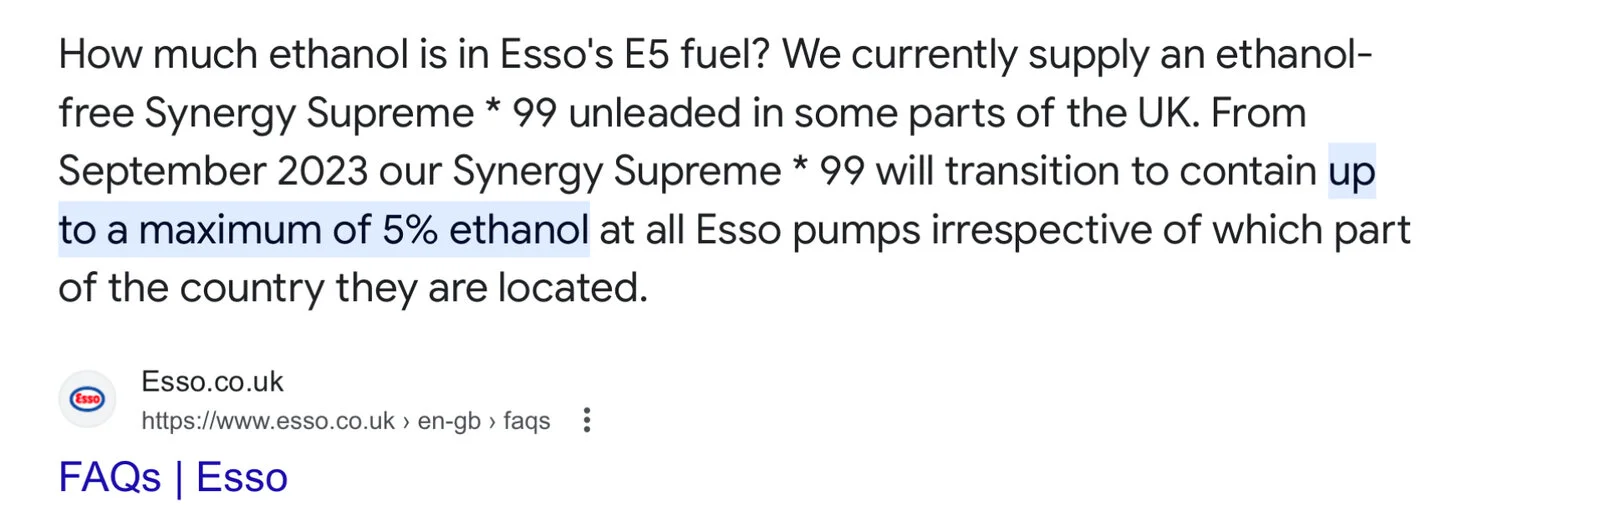Click the https://www.esso.co.uk URL text
The height and width of the screenshot is (522, 1600).
(x=268, y=421)
